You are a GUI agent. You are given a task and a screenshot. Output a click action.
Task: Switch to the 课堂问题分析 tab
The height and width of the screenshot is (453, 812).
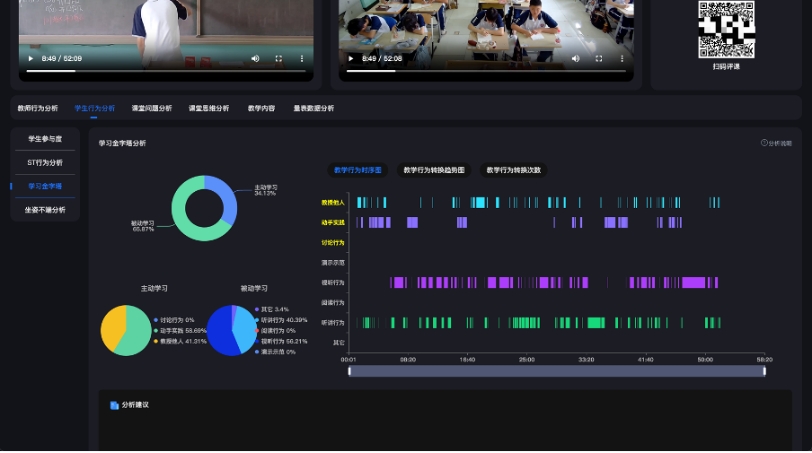151,108
